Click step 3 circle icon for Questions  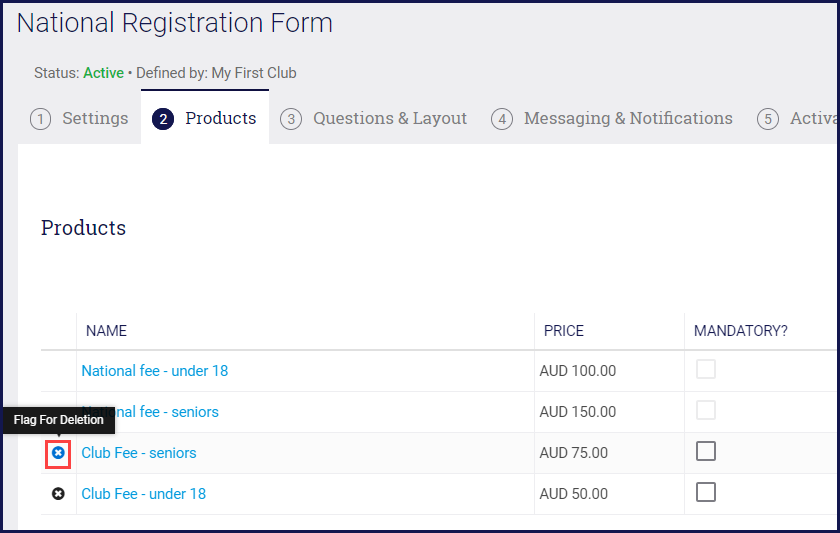click(291, 119)
